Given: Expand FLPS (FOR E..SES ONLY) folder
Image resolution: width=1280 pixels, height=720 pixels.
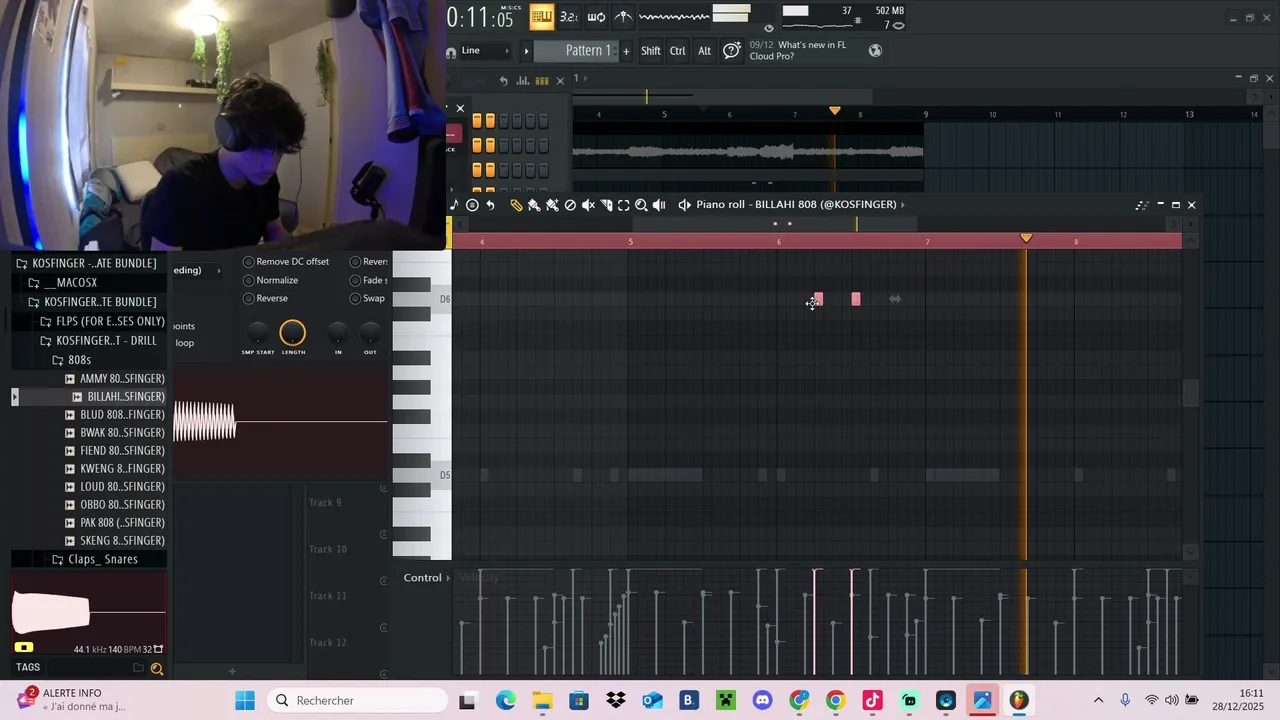Looking at the screenshot, I should 102,321.
